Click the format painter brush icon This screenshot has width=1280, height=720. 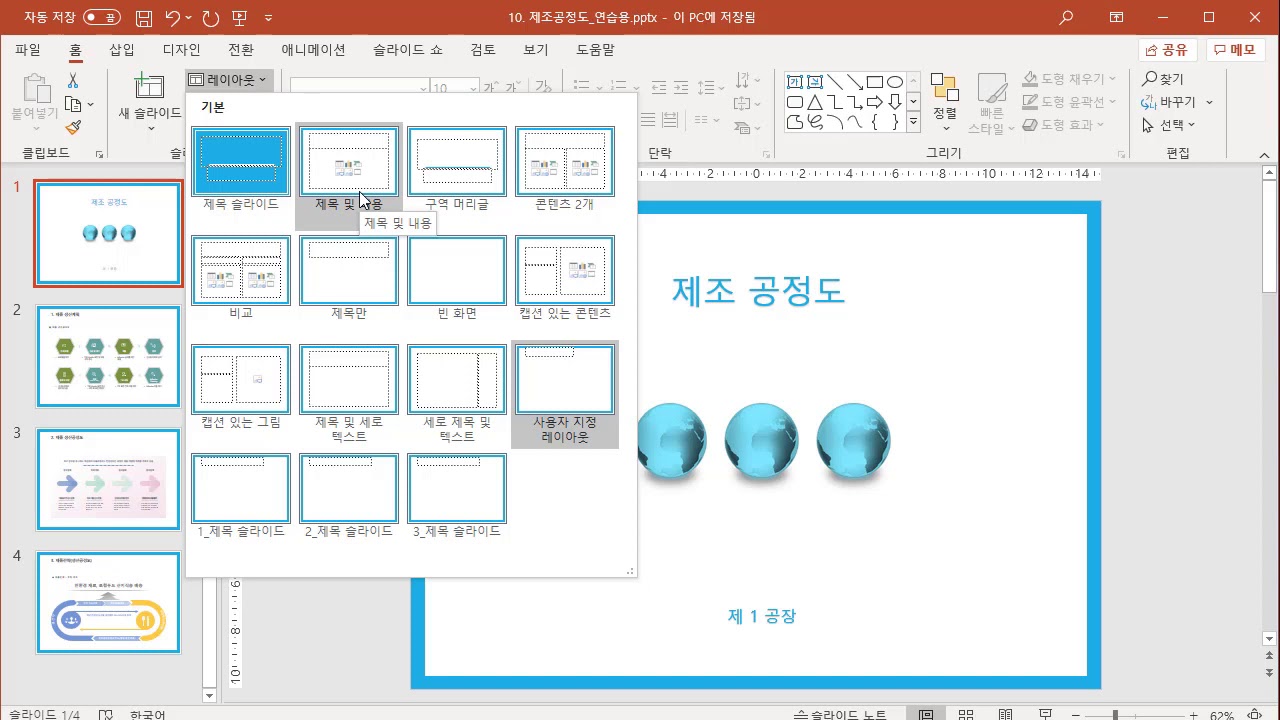point(73,127)
